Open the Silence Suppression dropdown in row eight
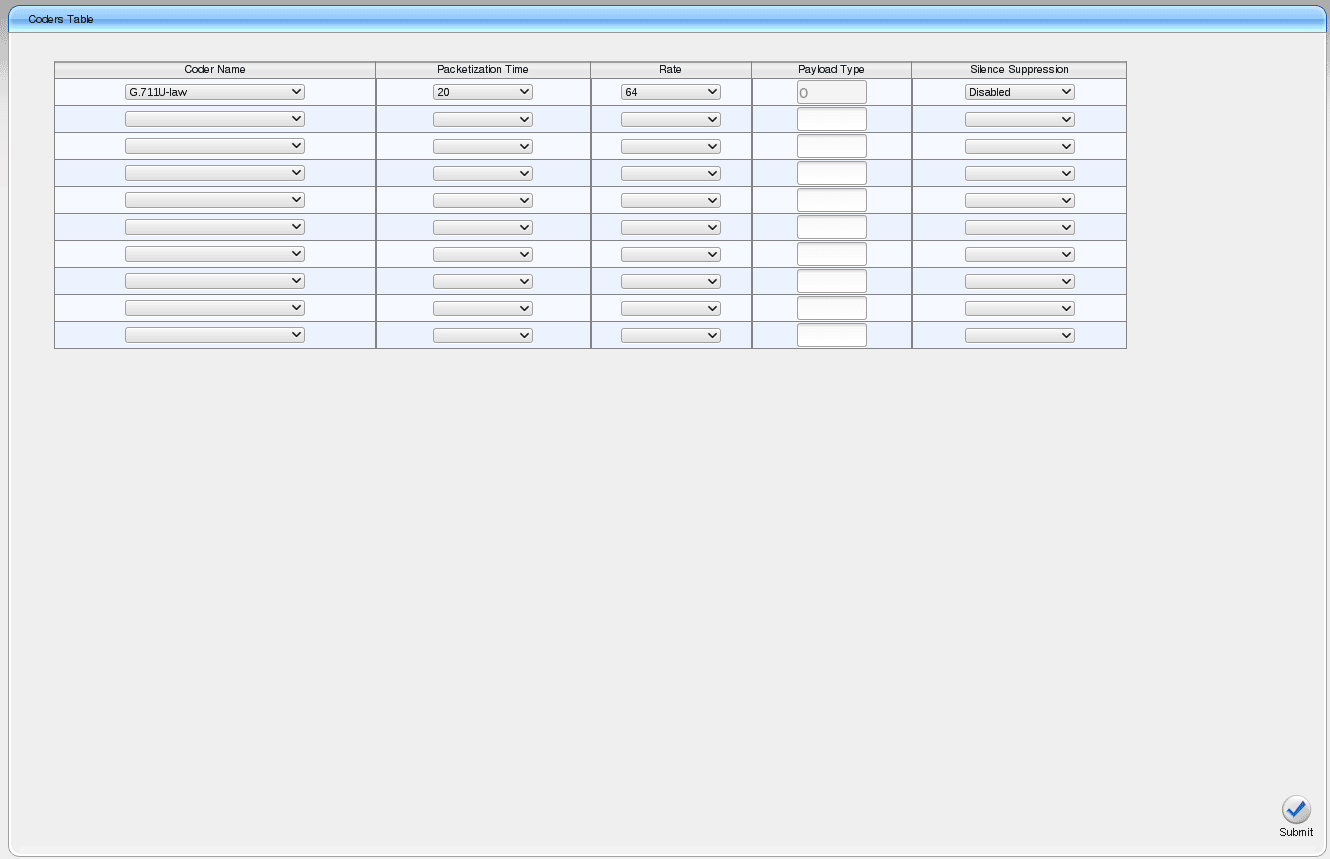This screenshot has width=1330, height=859. (x=1020, y=281)
